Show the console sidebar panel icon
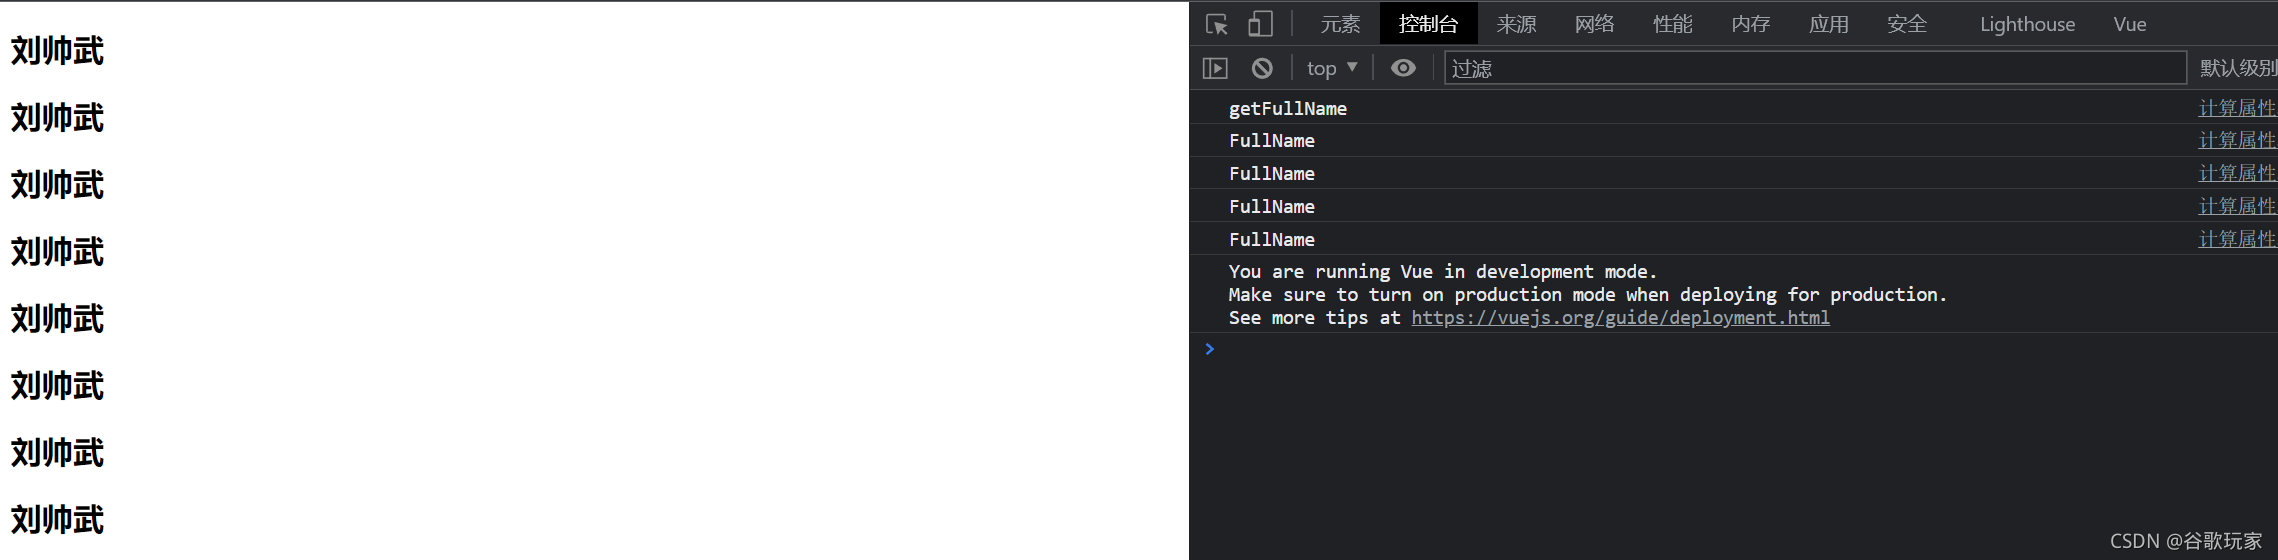Screen dimensions: 2278x560 [x=1215, y=68]
